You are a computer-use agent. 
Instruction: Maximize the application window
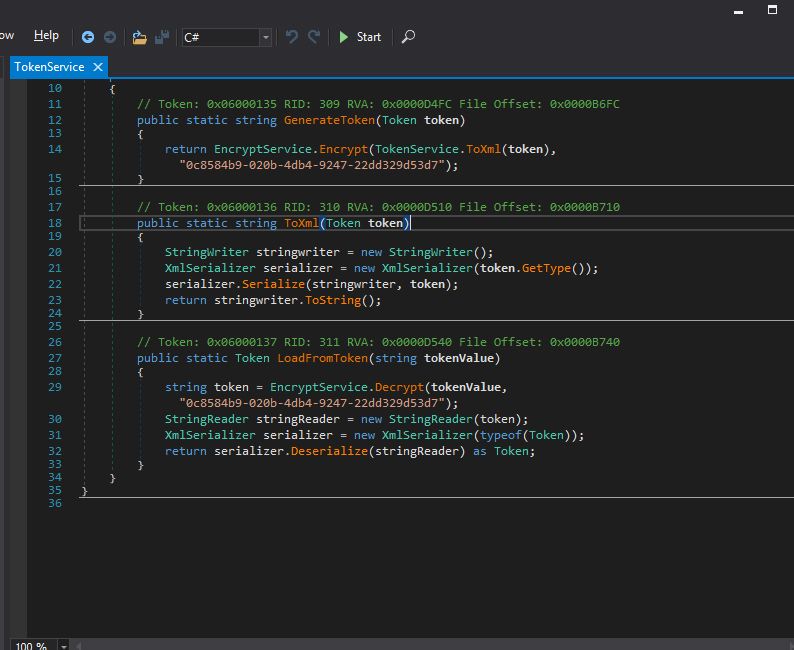click(773, 9)
